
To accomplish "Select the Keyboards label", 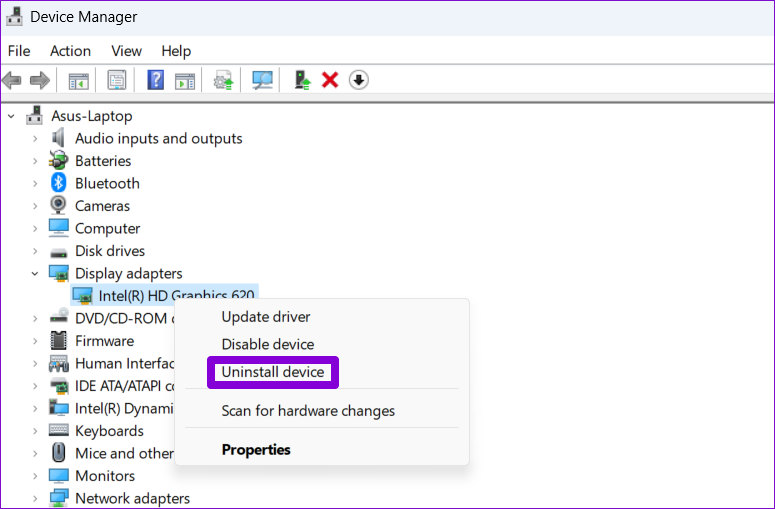I will 109,431.
